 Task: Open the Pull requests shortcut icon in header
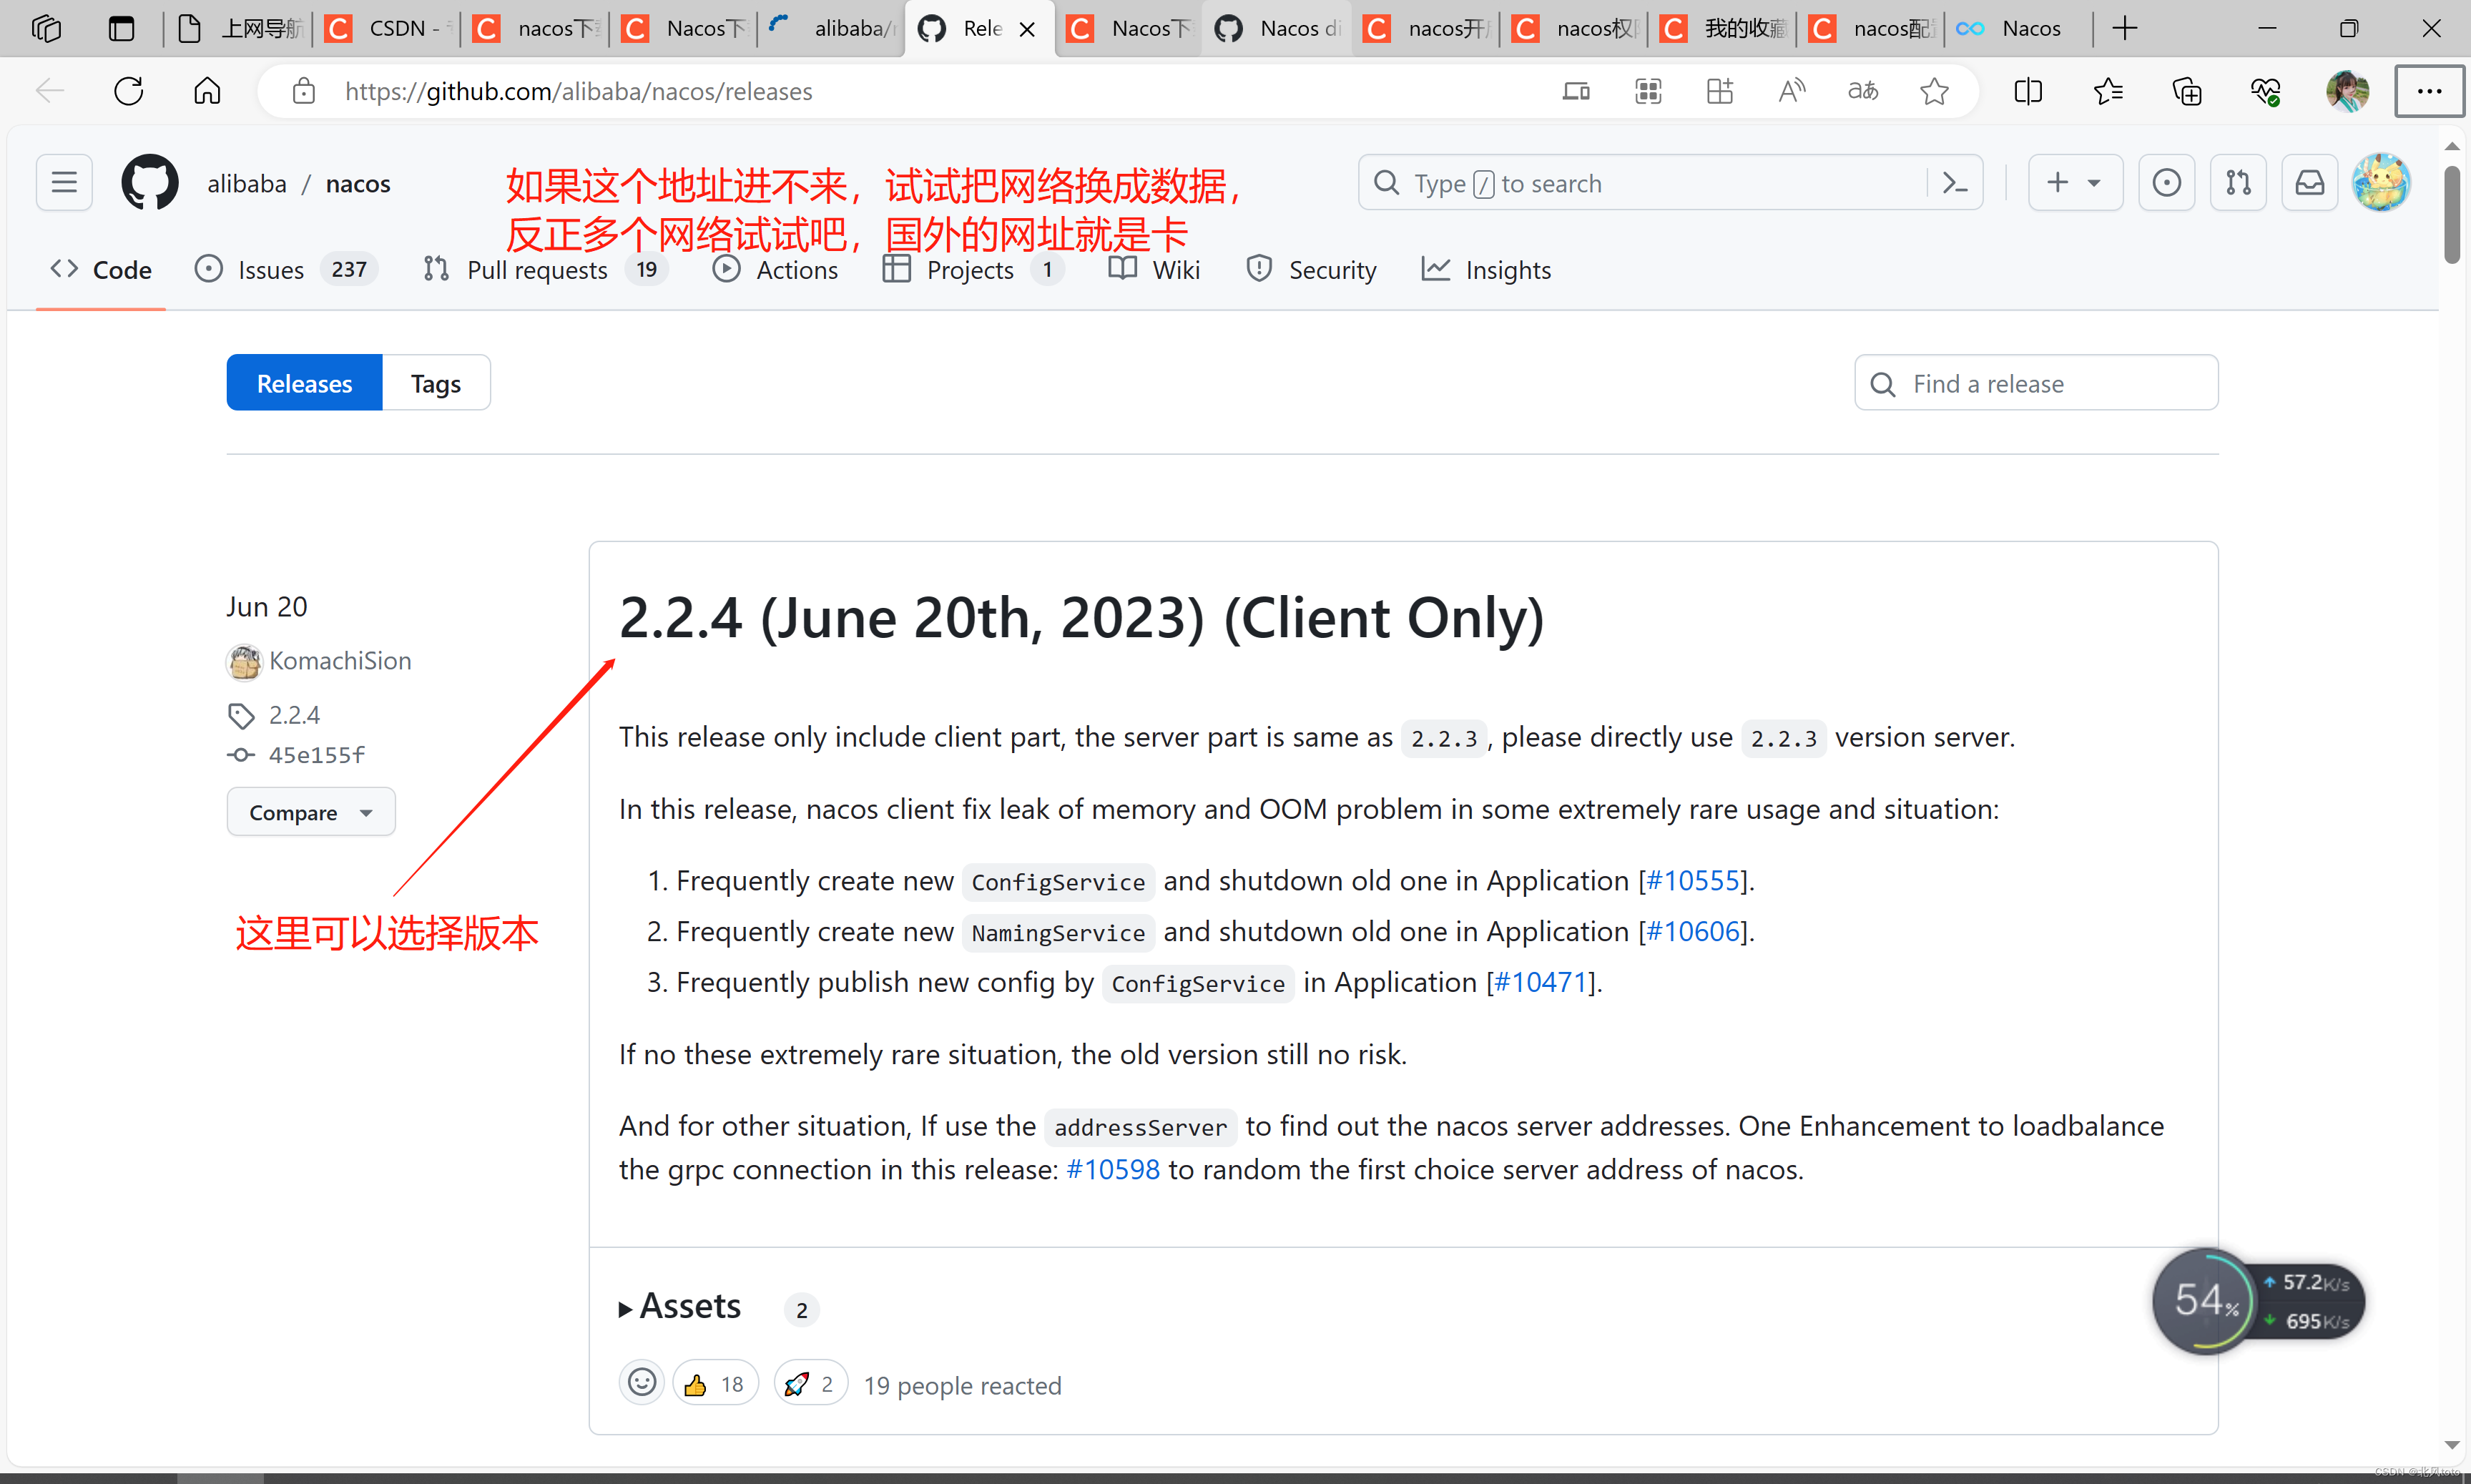[2238, 183]
